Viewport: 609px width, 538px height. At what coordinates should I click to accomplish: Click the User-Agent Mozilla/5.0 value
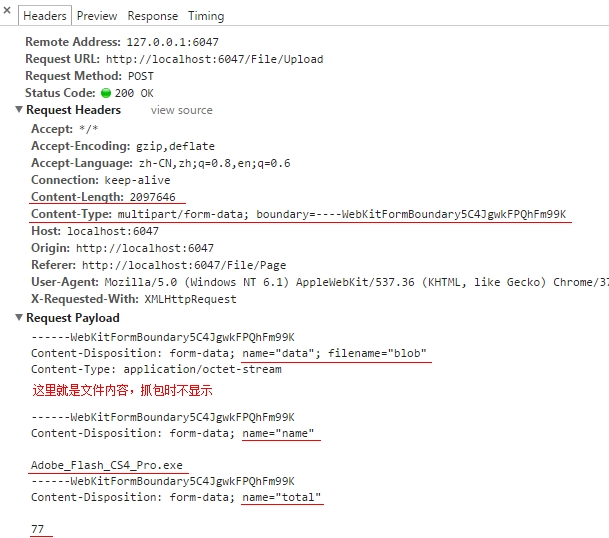[x=357, y=282]
